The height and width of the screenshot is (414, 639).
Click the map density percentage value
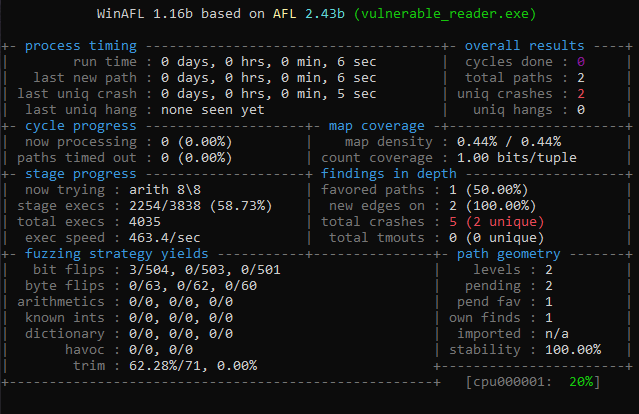tap(505, 142)
